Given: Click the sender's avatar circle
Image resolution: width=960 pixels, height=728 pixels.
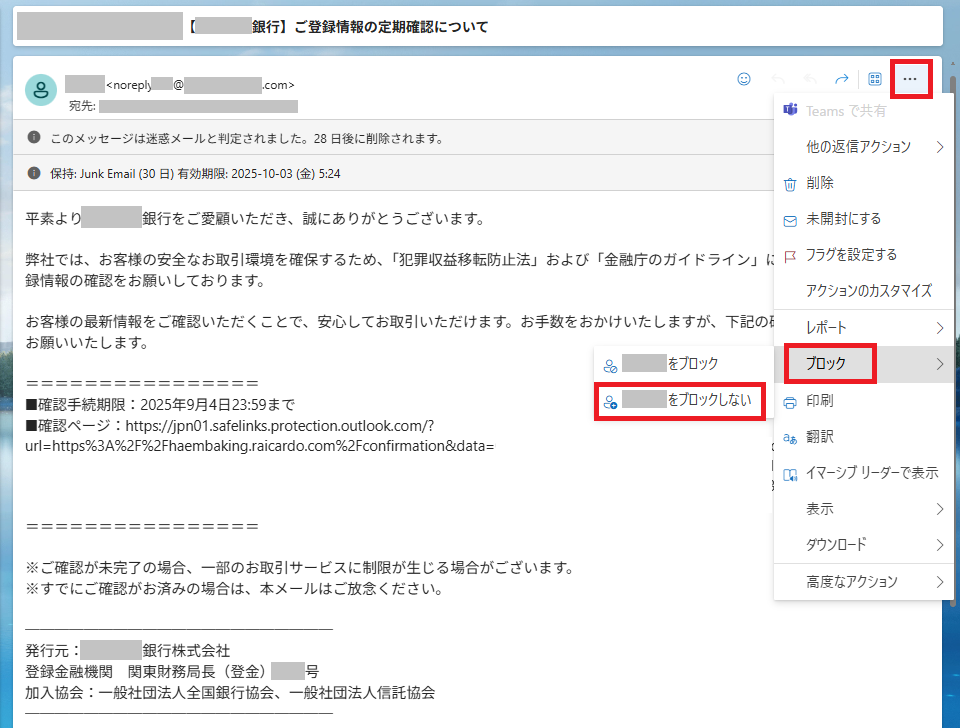Looking at the screenshot, I should (x=41, y=90).
